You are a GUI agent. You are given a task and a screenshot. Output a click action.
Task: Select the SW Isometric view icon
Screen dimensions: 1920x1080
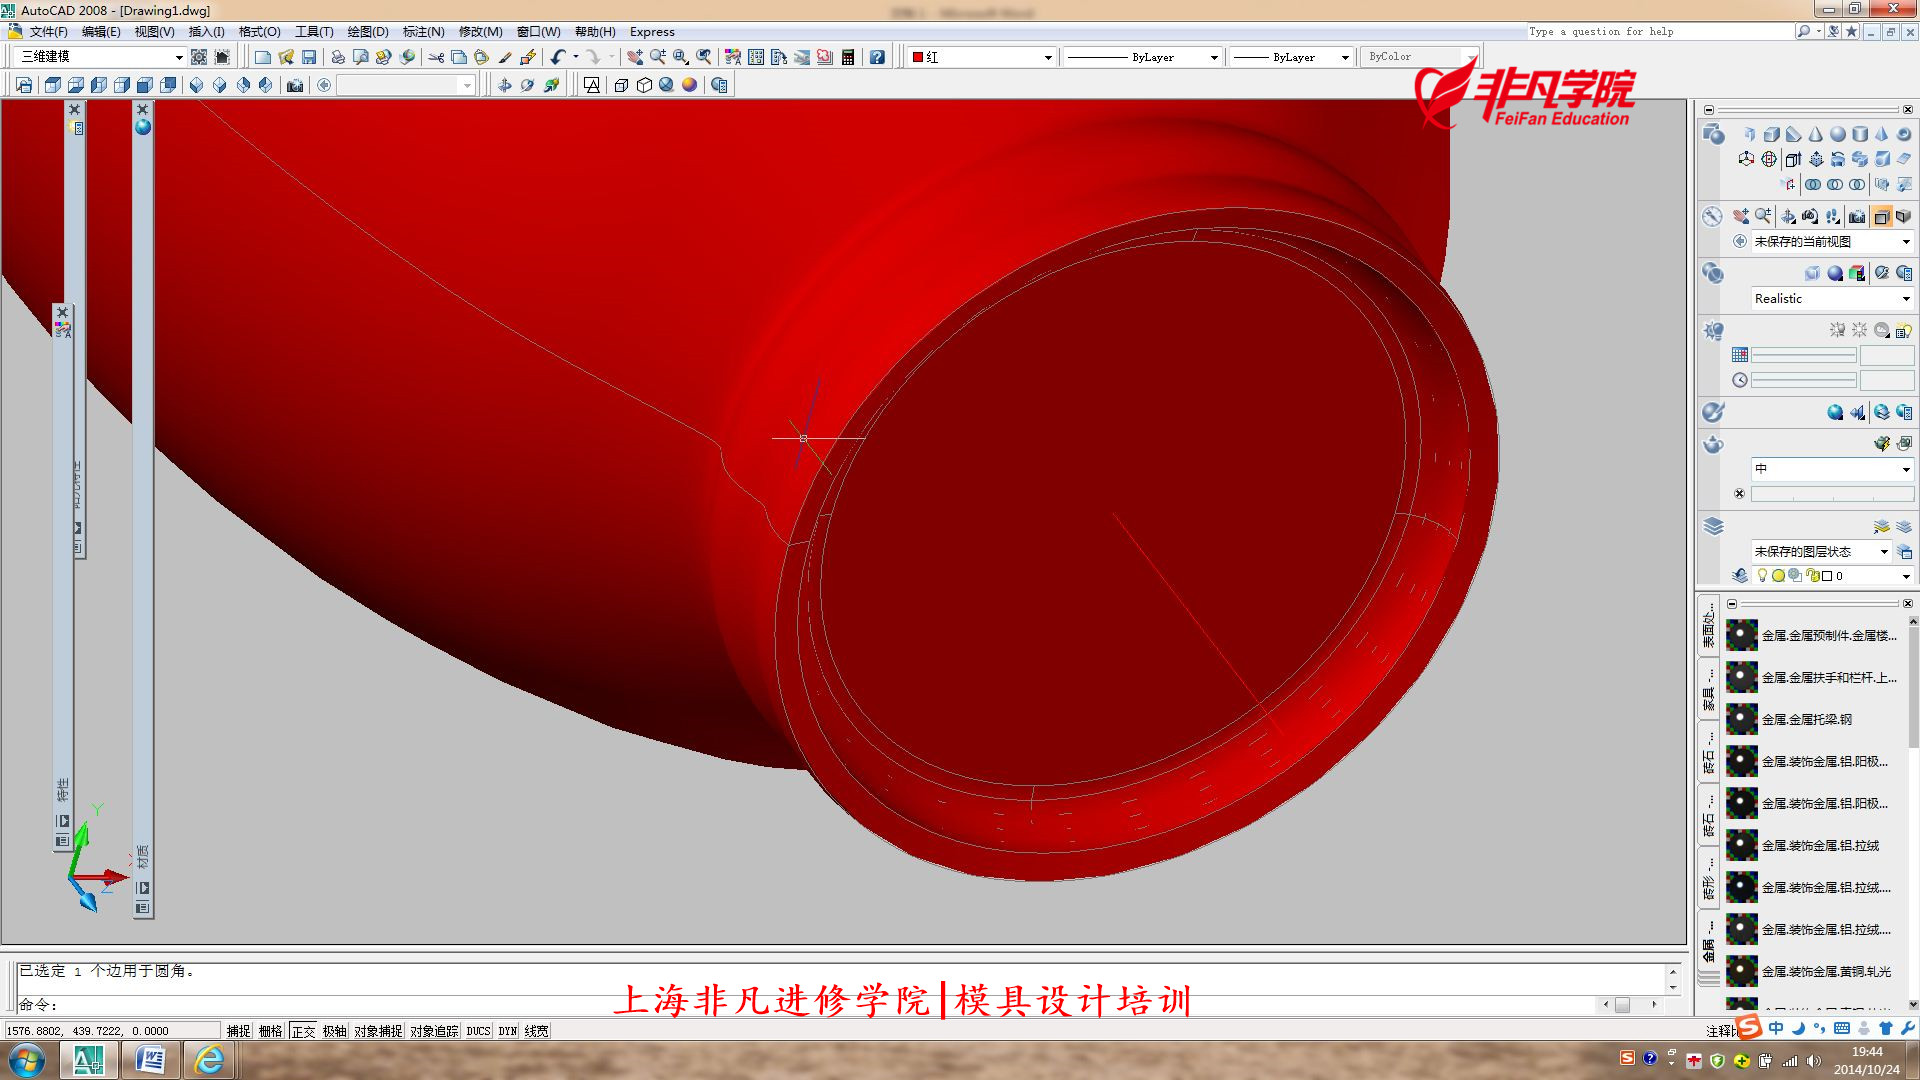tap(196, 85)
